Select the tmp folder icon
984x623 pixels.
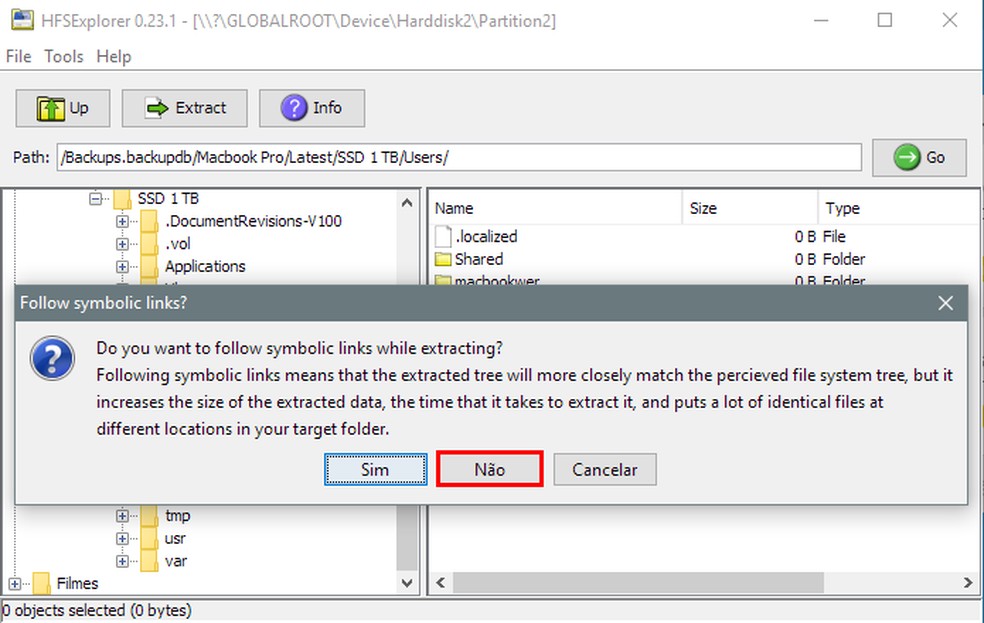(x=149, y=516)
